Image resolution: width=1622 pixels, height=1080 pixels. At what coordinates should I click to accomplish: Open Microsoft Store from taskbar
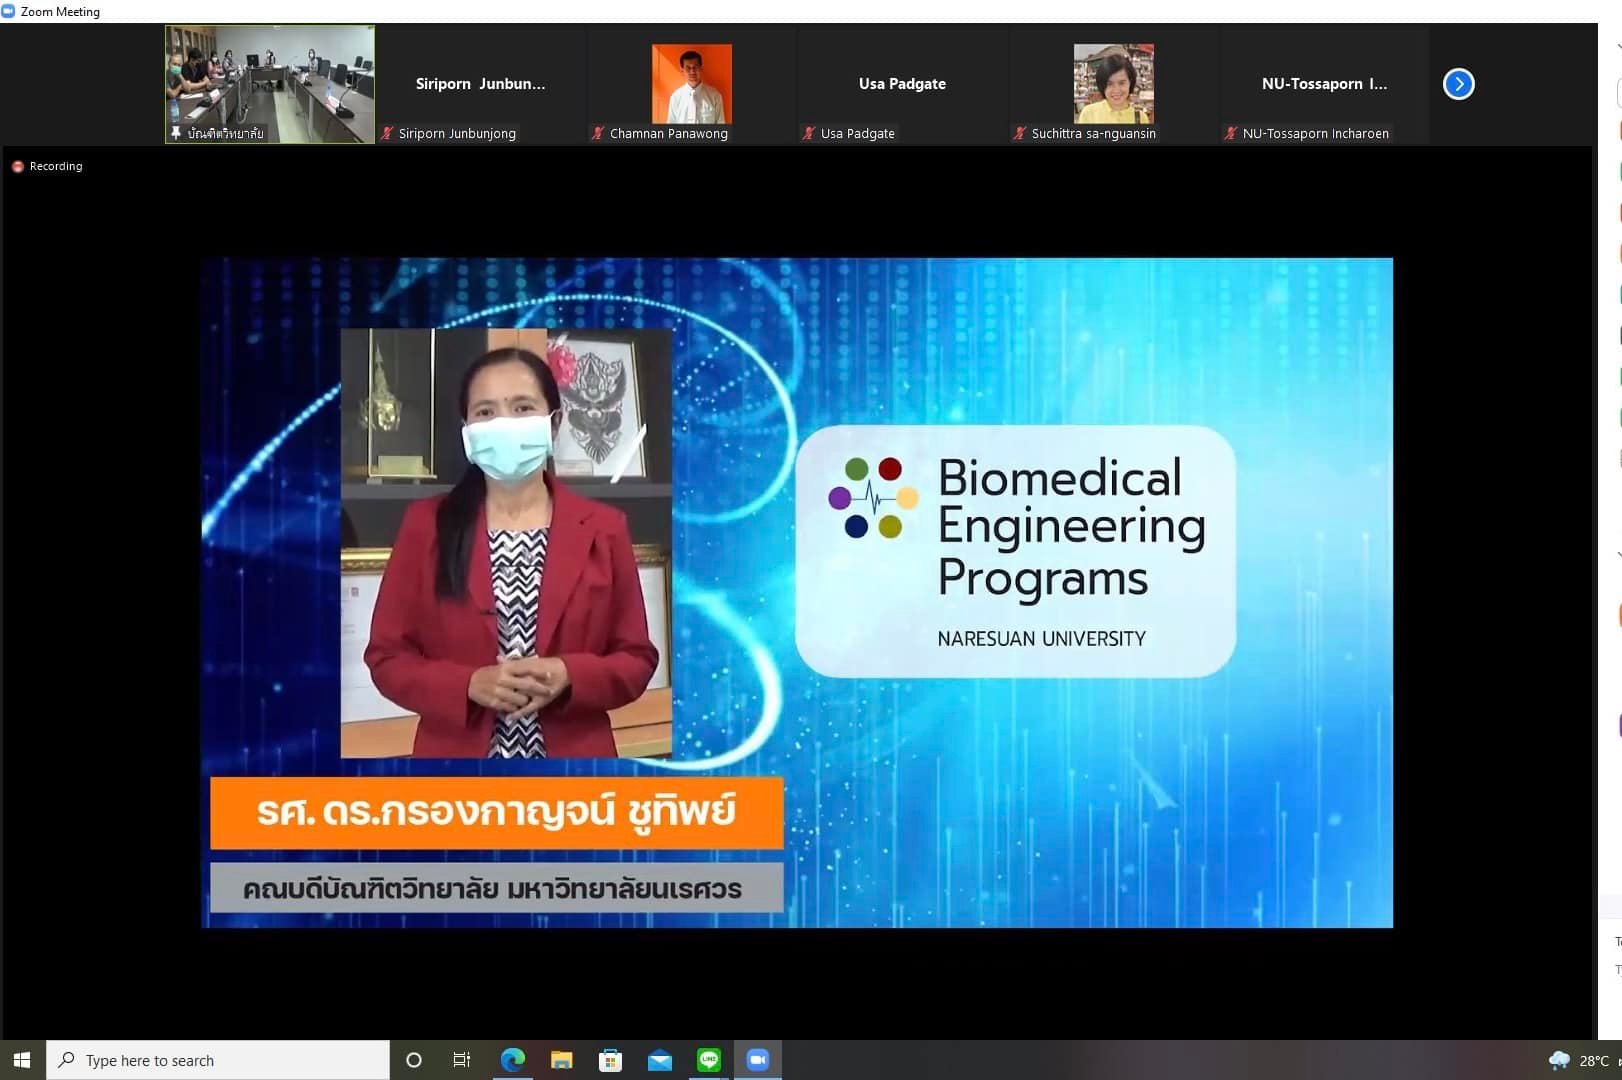tap(610, 1060)
